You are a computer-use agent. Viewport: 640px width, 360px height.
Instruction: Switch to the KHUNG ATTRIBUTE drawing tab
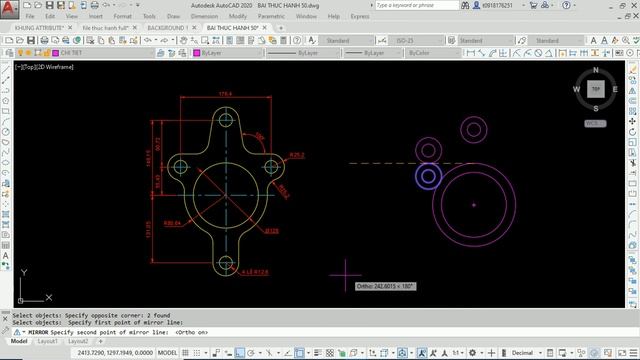pos(39,28)
